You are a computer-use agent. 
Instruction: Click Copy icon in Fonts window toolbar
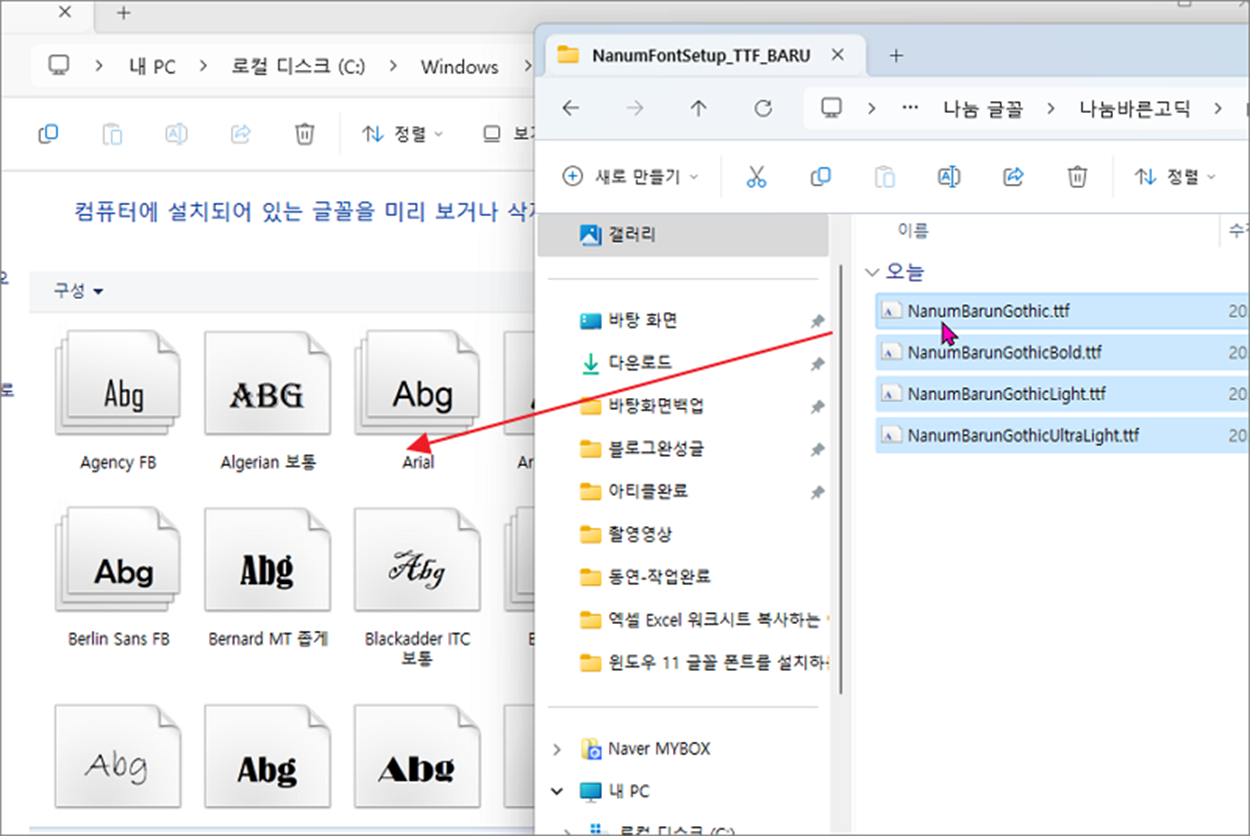click(x=48, y=133)
